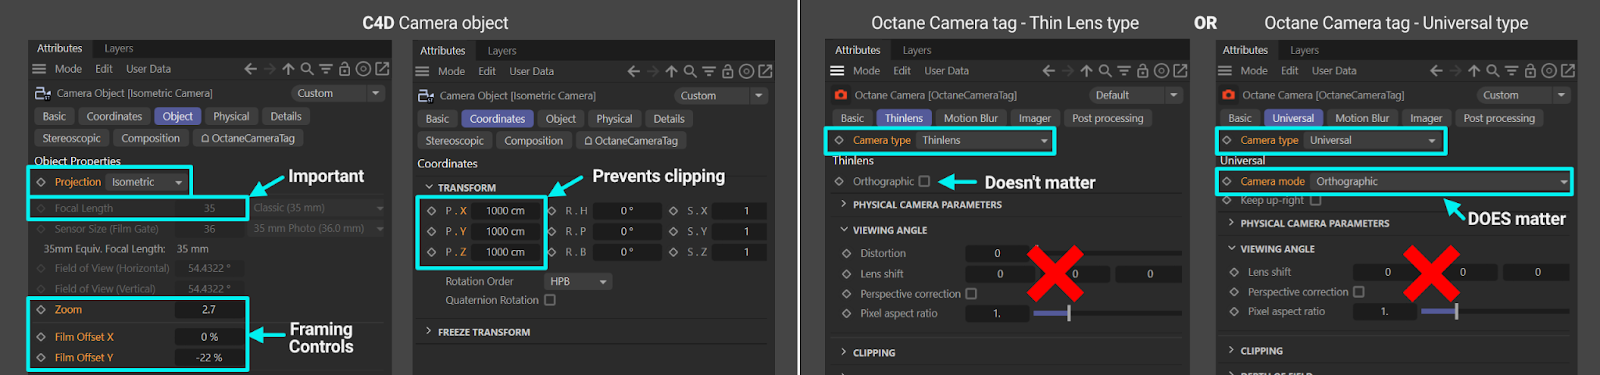Click target circle icon in Universal panel
The width and height of the screenshot is (1600, 375).
1549,71
